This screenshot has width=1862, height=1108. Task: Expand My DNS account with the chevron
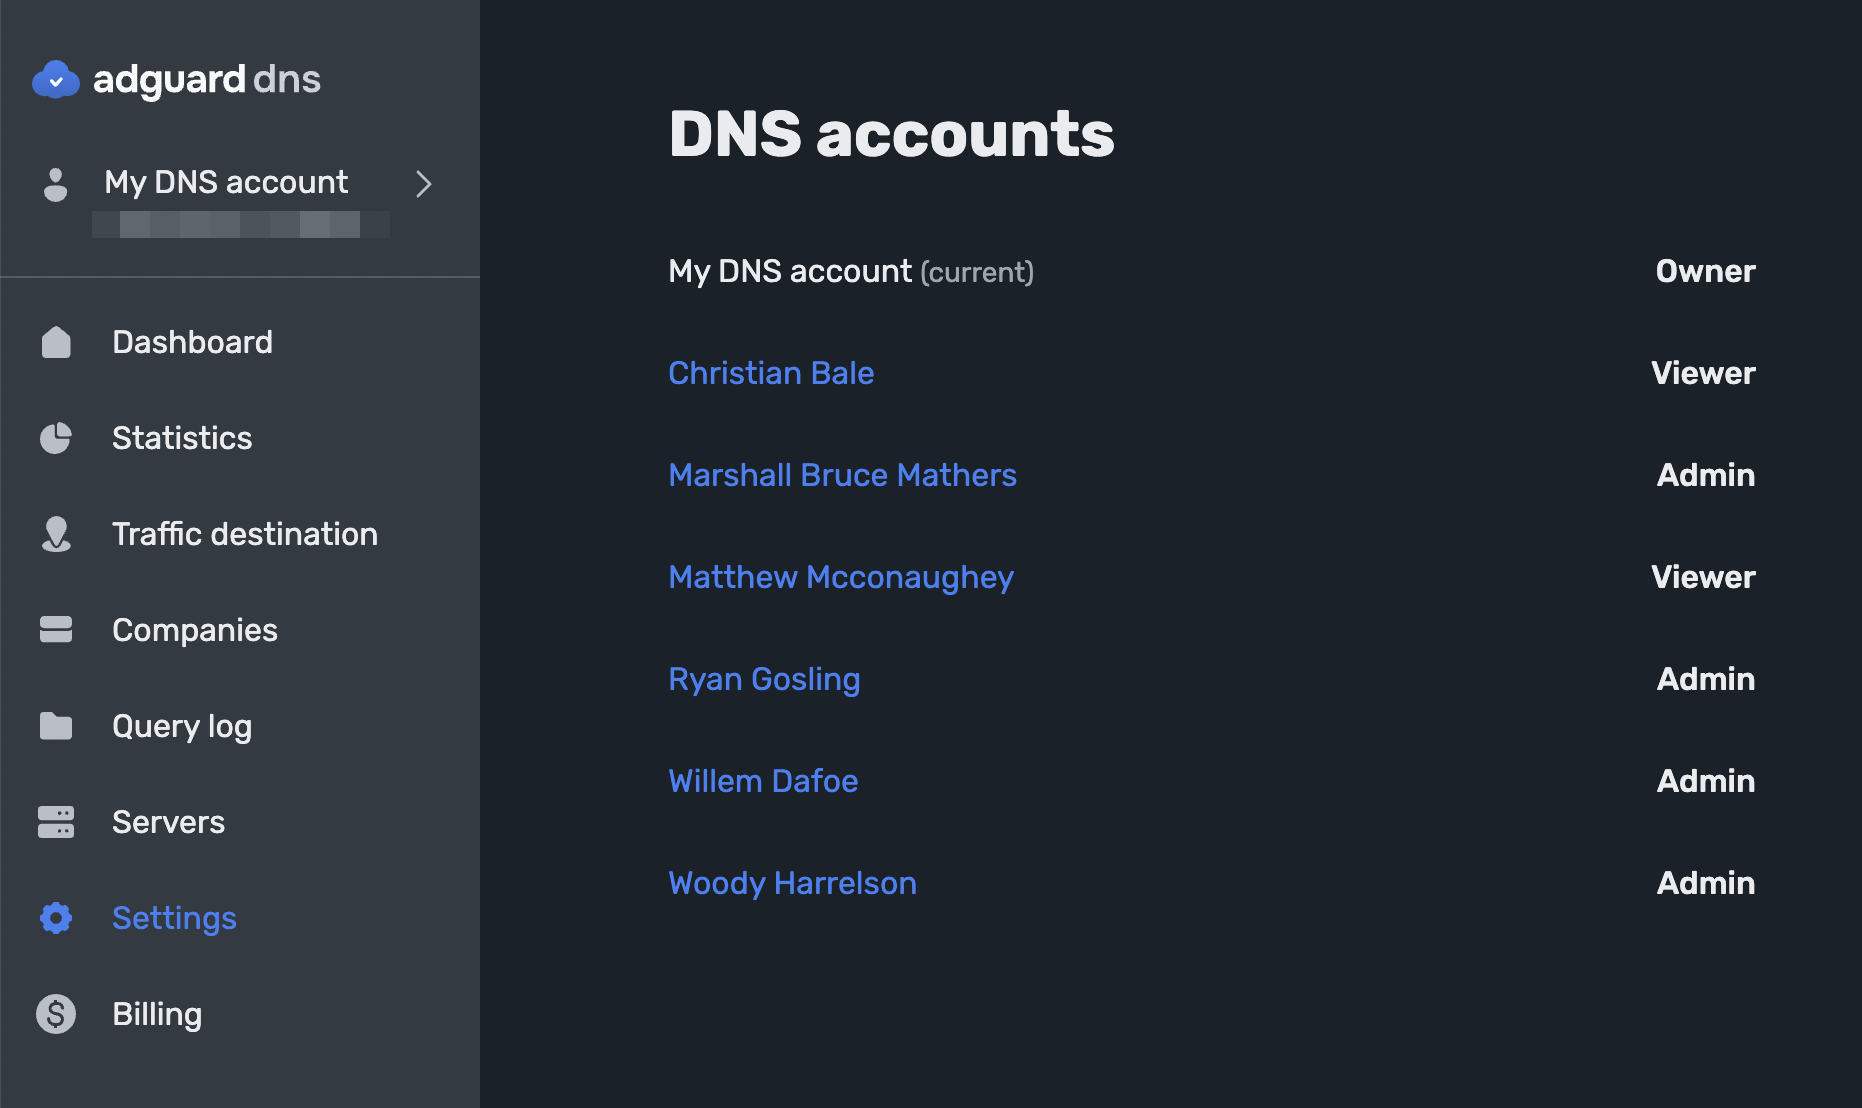click(x=423, y=184)
